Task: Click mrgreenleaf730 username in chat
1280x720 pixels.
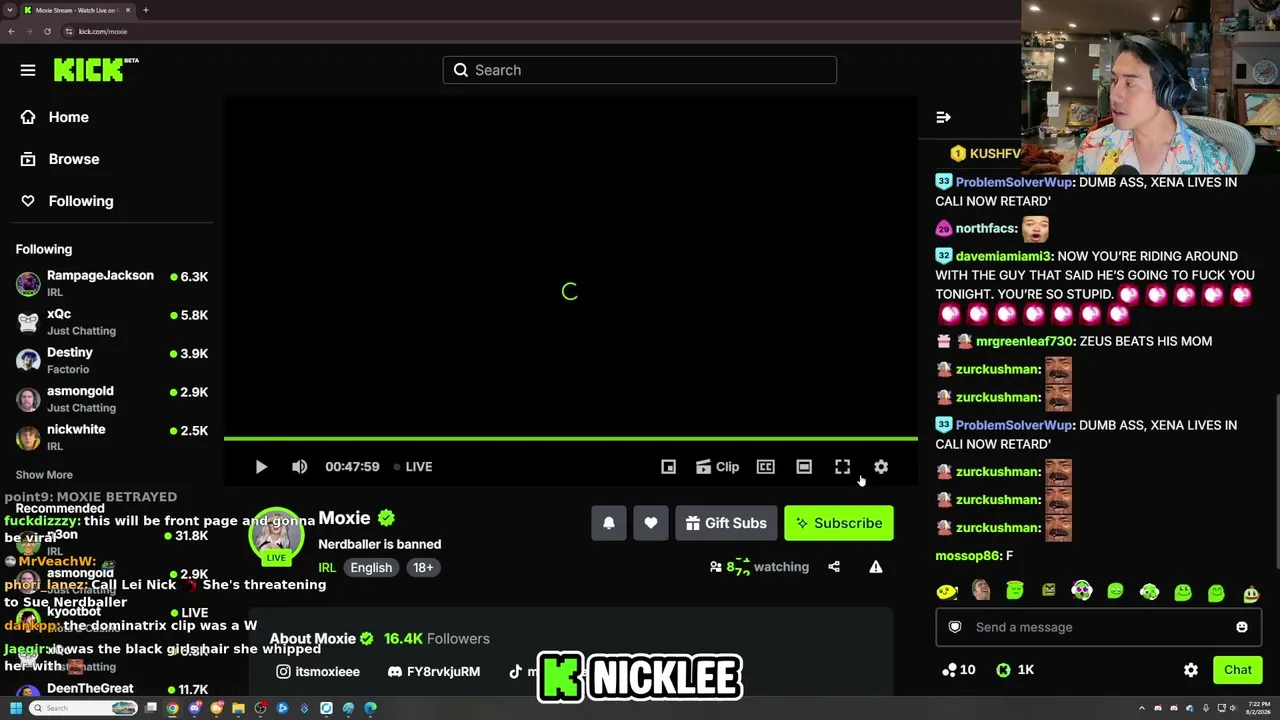Action: point(1026,341)
